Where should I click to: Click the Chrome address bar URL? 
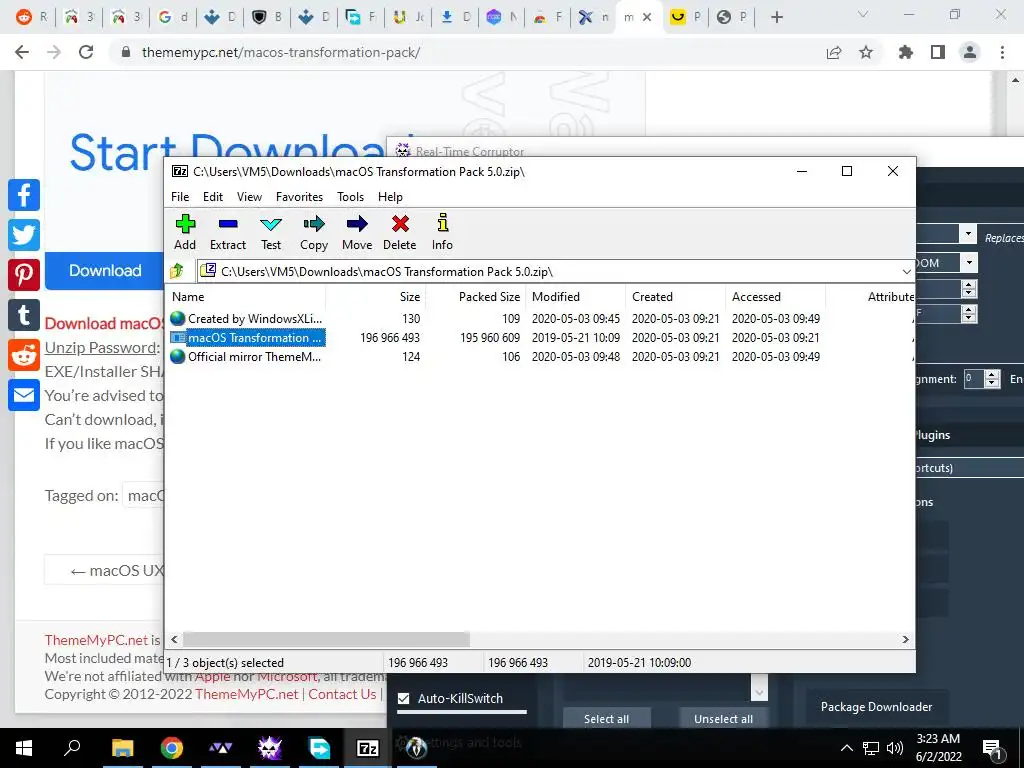pos(281,52)
